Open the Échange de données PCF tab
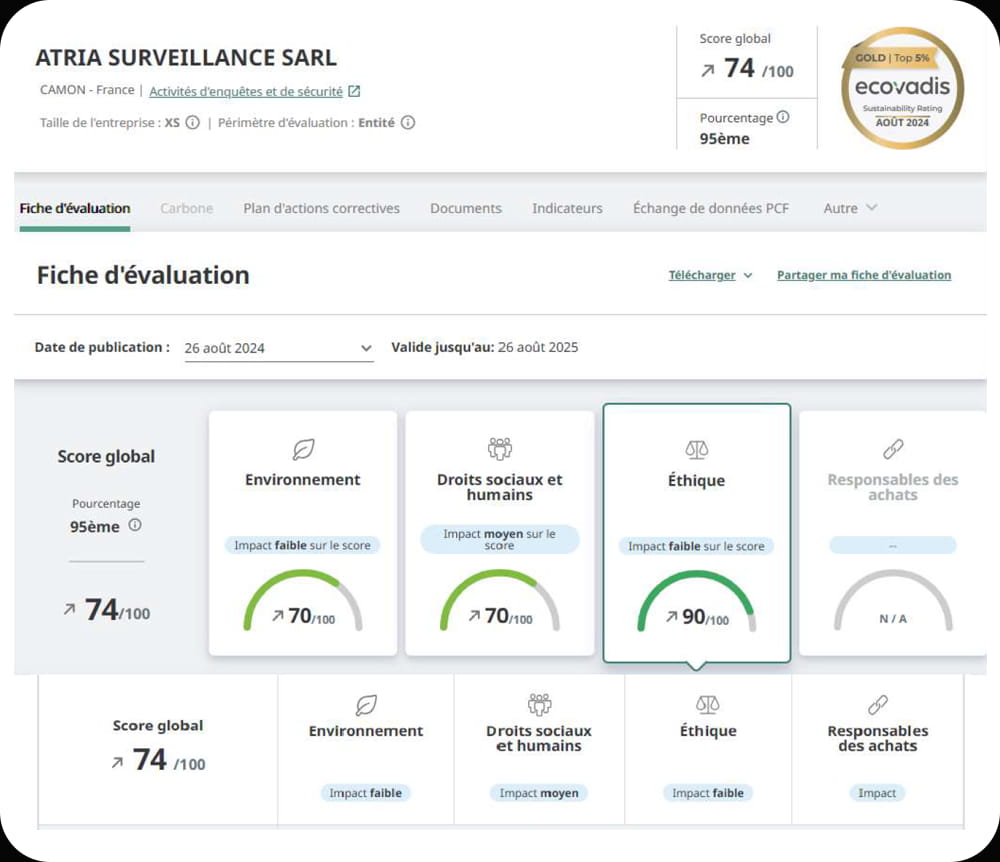 coord(710,208)
